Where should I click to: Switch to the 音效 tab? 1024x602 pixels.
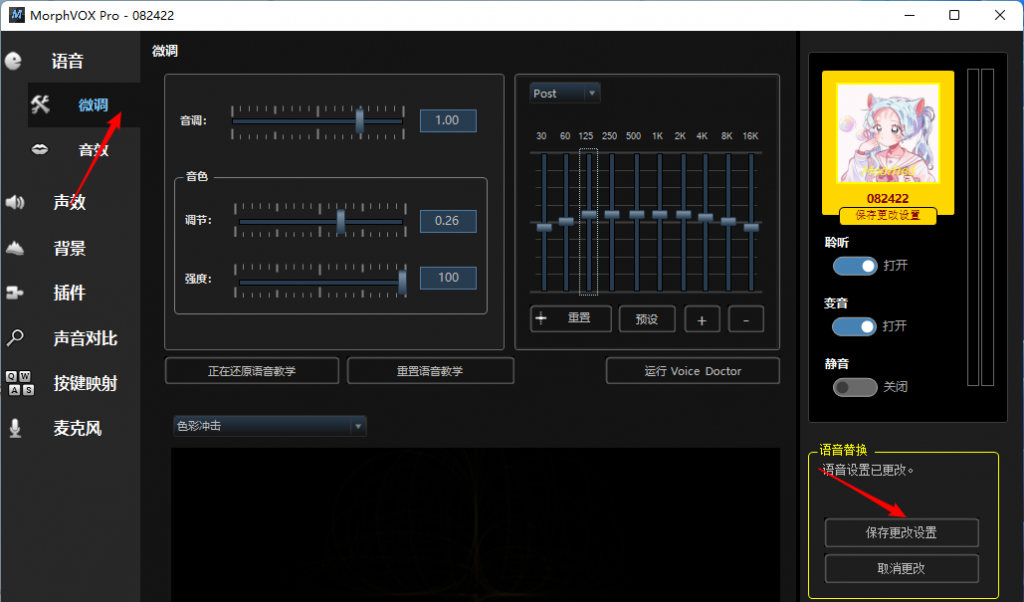pos(93,150)
